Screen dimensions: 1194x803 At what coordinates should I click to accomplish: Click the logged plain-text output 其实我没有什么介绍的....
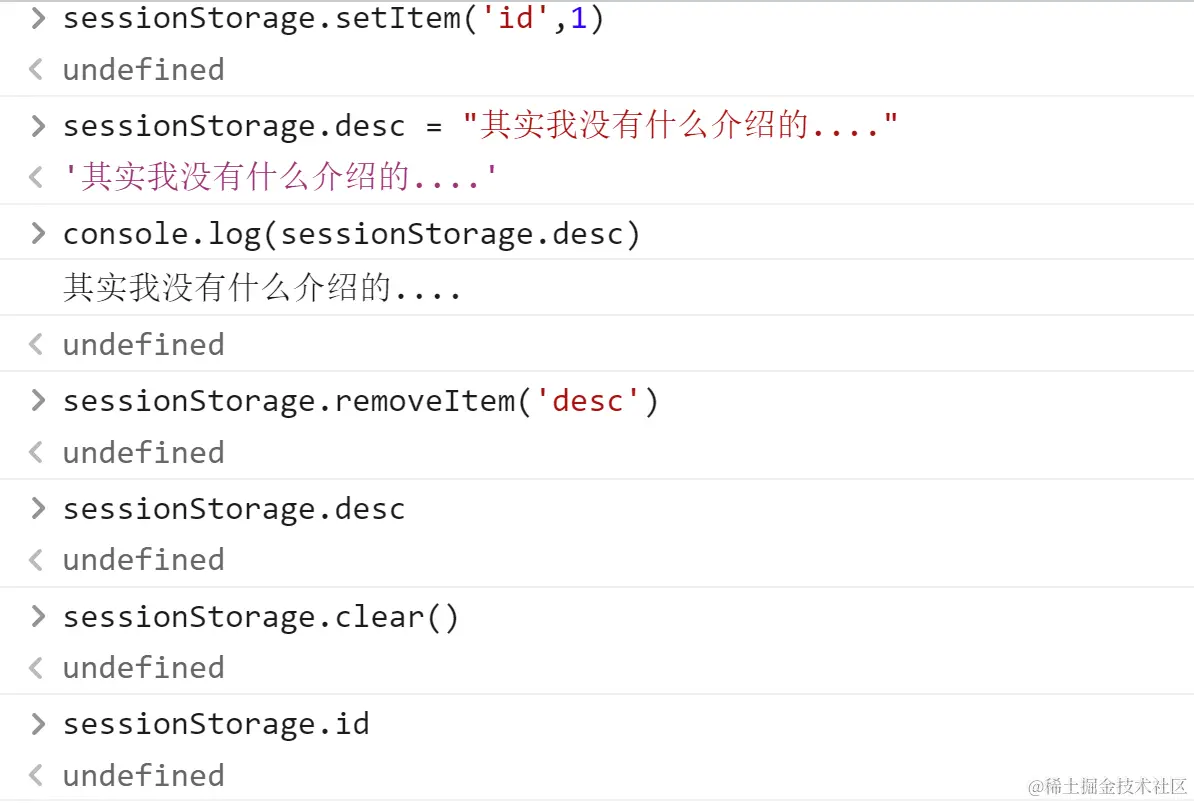click(262, 289)
